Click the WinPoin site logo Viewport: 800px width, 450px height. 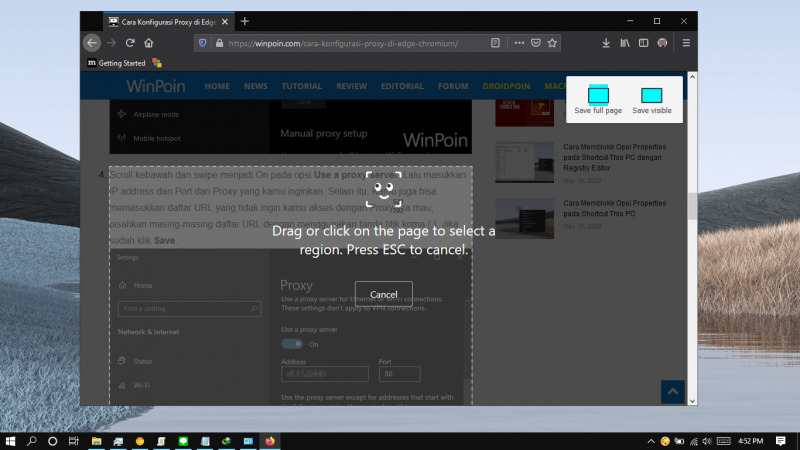tap(156, 86)
